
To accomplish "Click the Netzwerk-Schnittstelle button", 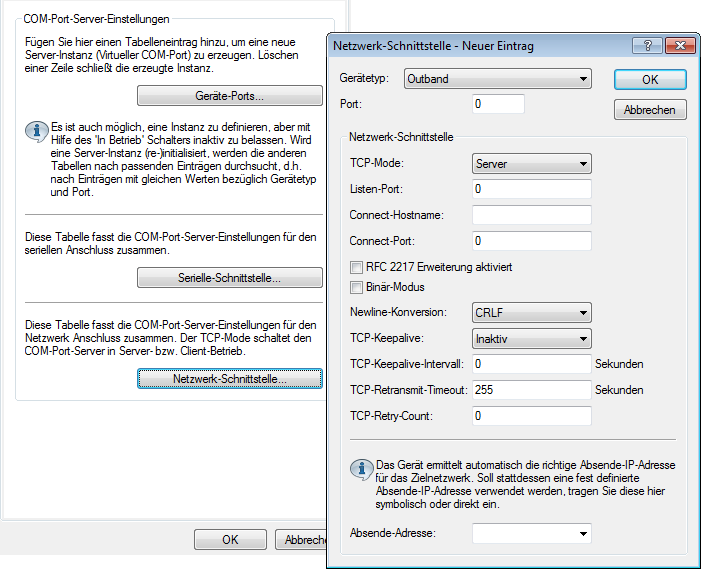I will (x=229, y=379).
